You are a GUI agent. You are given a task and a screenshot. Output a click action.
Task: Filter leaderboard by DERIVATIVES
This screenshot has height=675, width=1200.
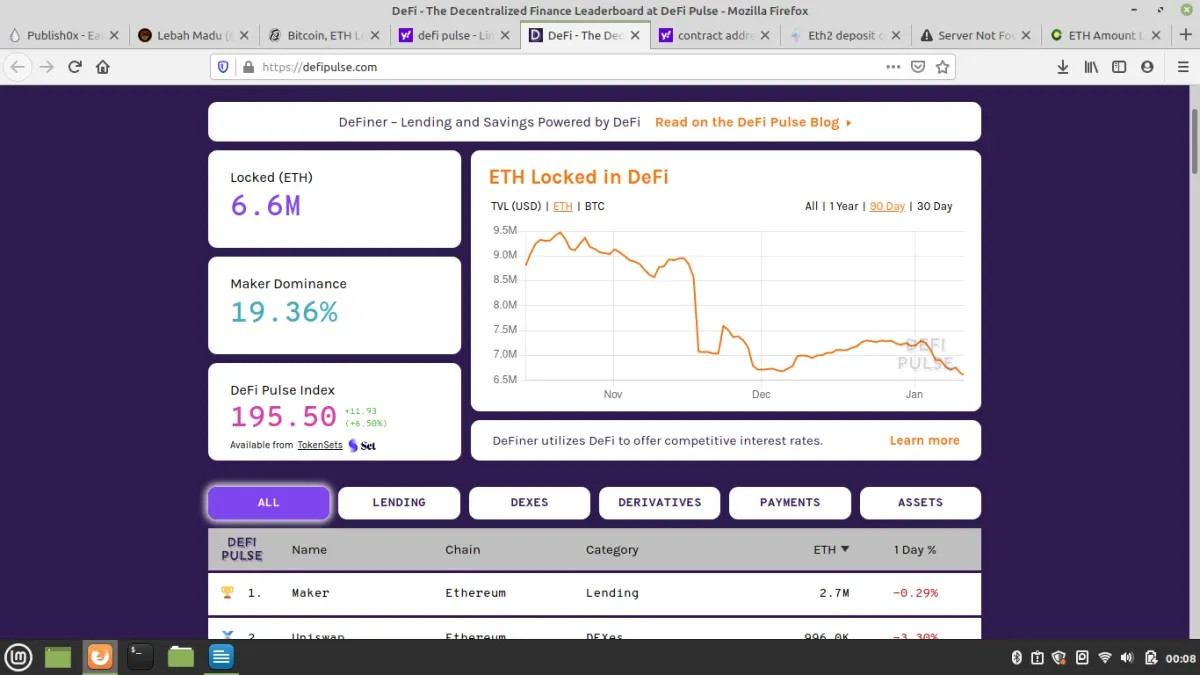[660, 503]
